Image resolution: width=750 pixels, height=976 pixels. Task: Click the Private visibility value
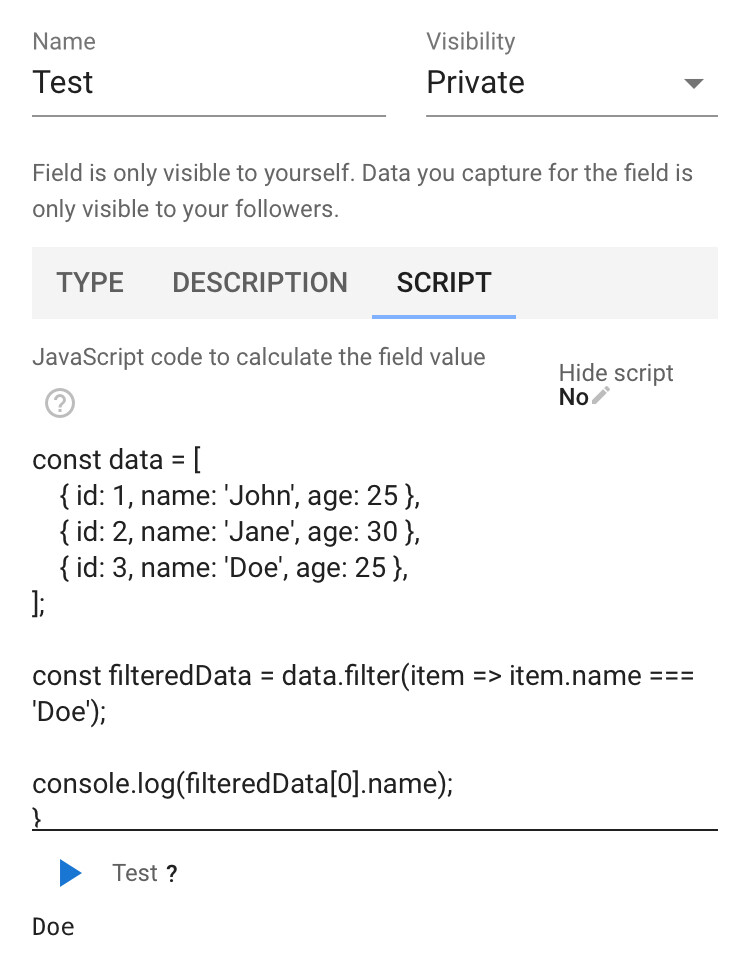tap(476, 82)
